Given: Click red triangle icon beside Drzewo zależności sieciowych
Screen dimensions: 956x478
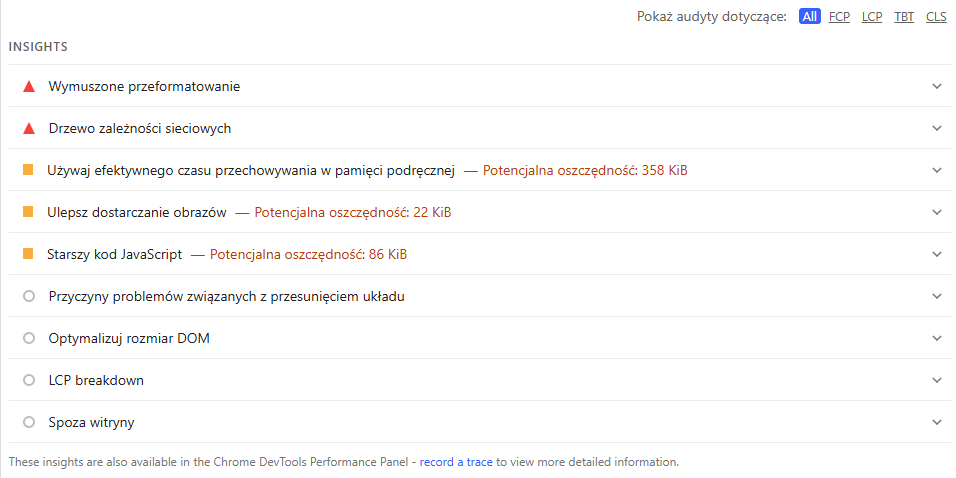Looking at the screenshot, I should (29, 129).
